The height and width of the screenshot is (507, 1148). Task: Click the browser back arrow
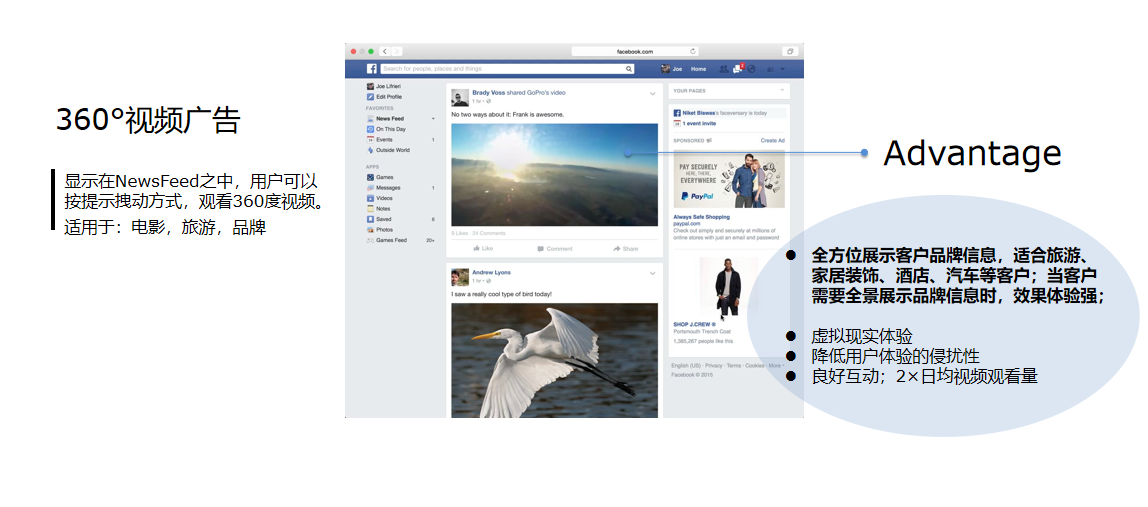(385, 51)
